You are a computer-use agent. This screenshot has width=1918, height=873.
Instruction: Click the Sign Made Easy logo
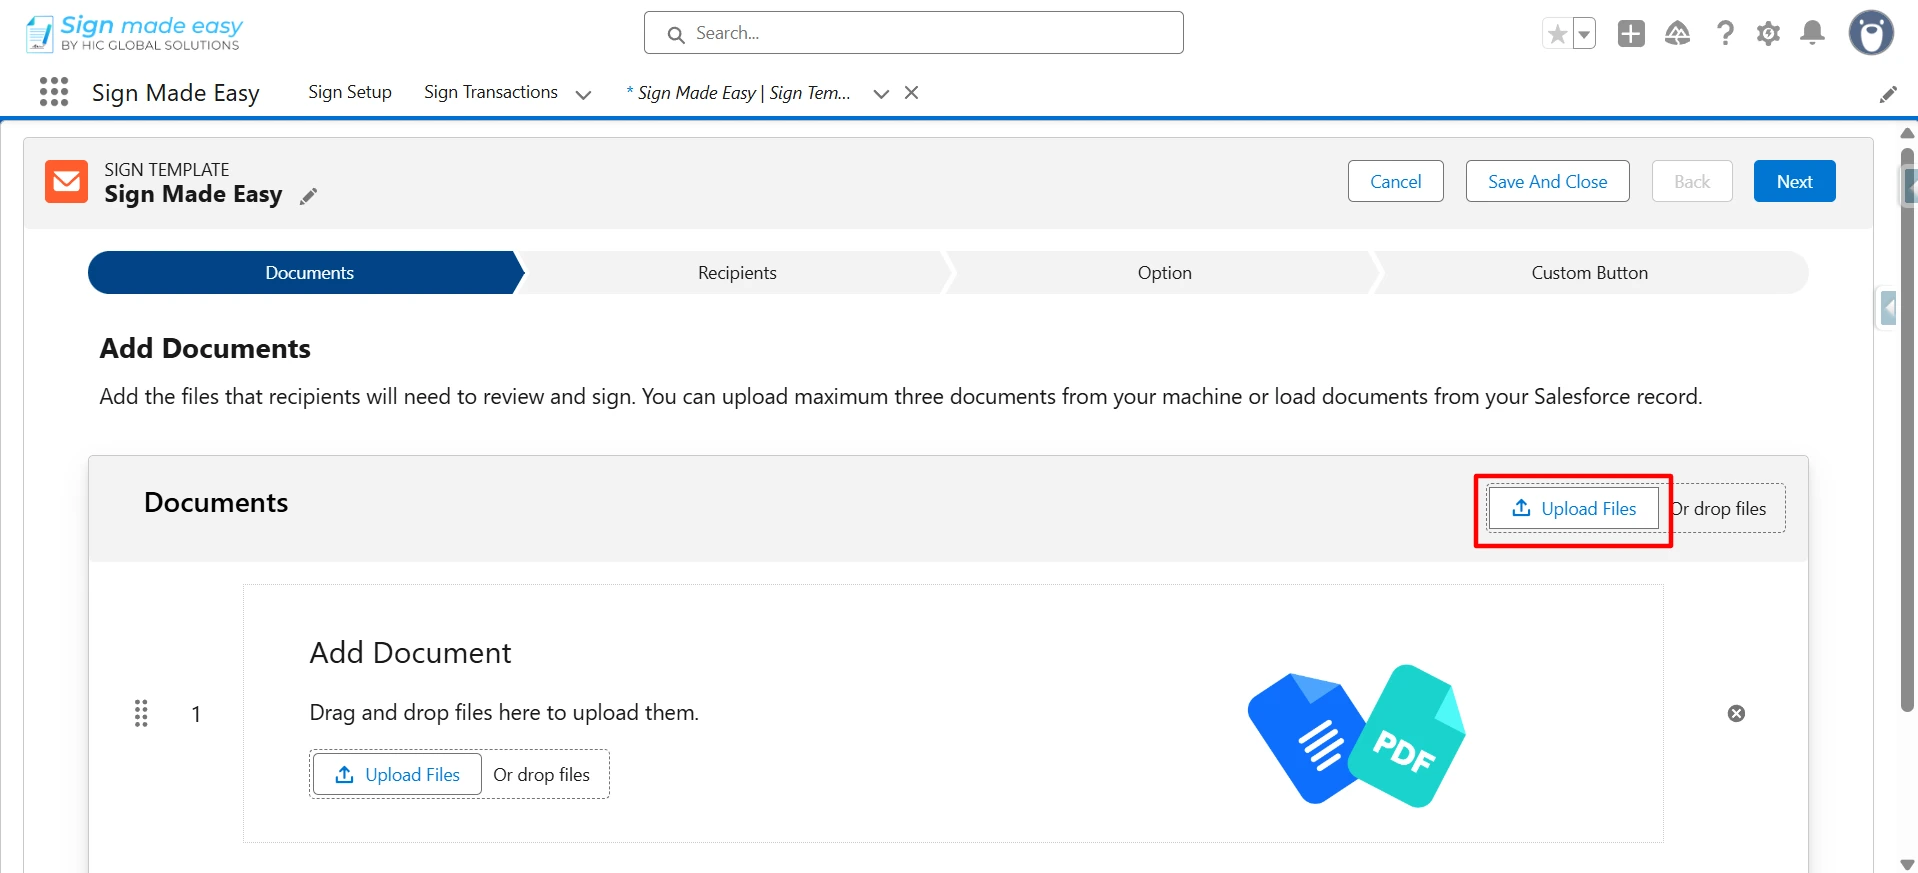(x=134, y=33)
